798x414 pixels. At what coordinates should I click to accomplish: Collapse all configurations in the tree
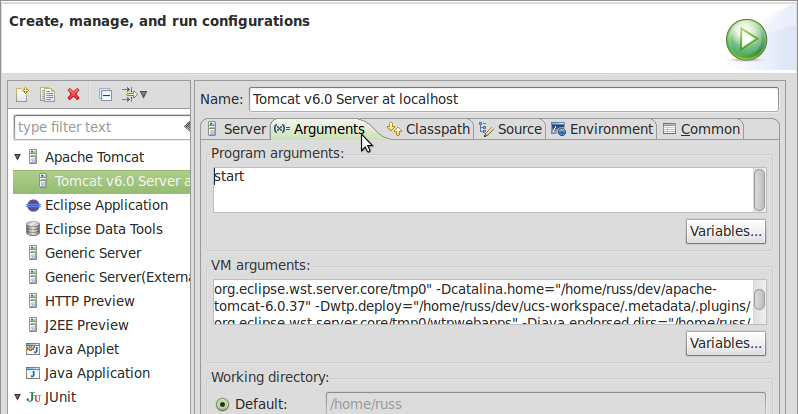(105, 95)
